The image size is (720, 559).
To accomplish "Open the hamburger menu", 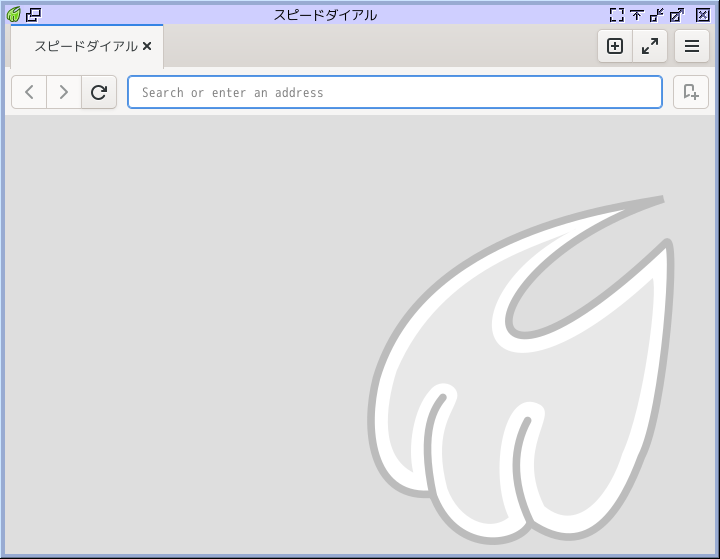I will 692,46.
